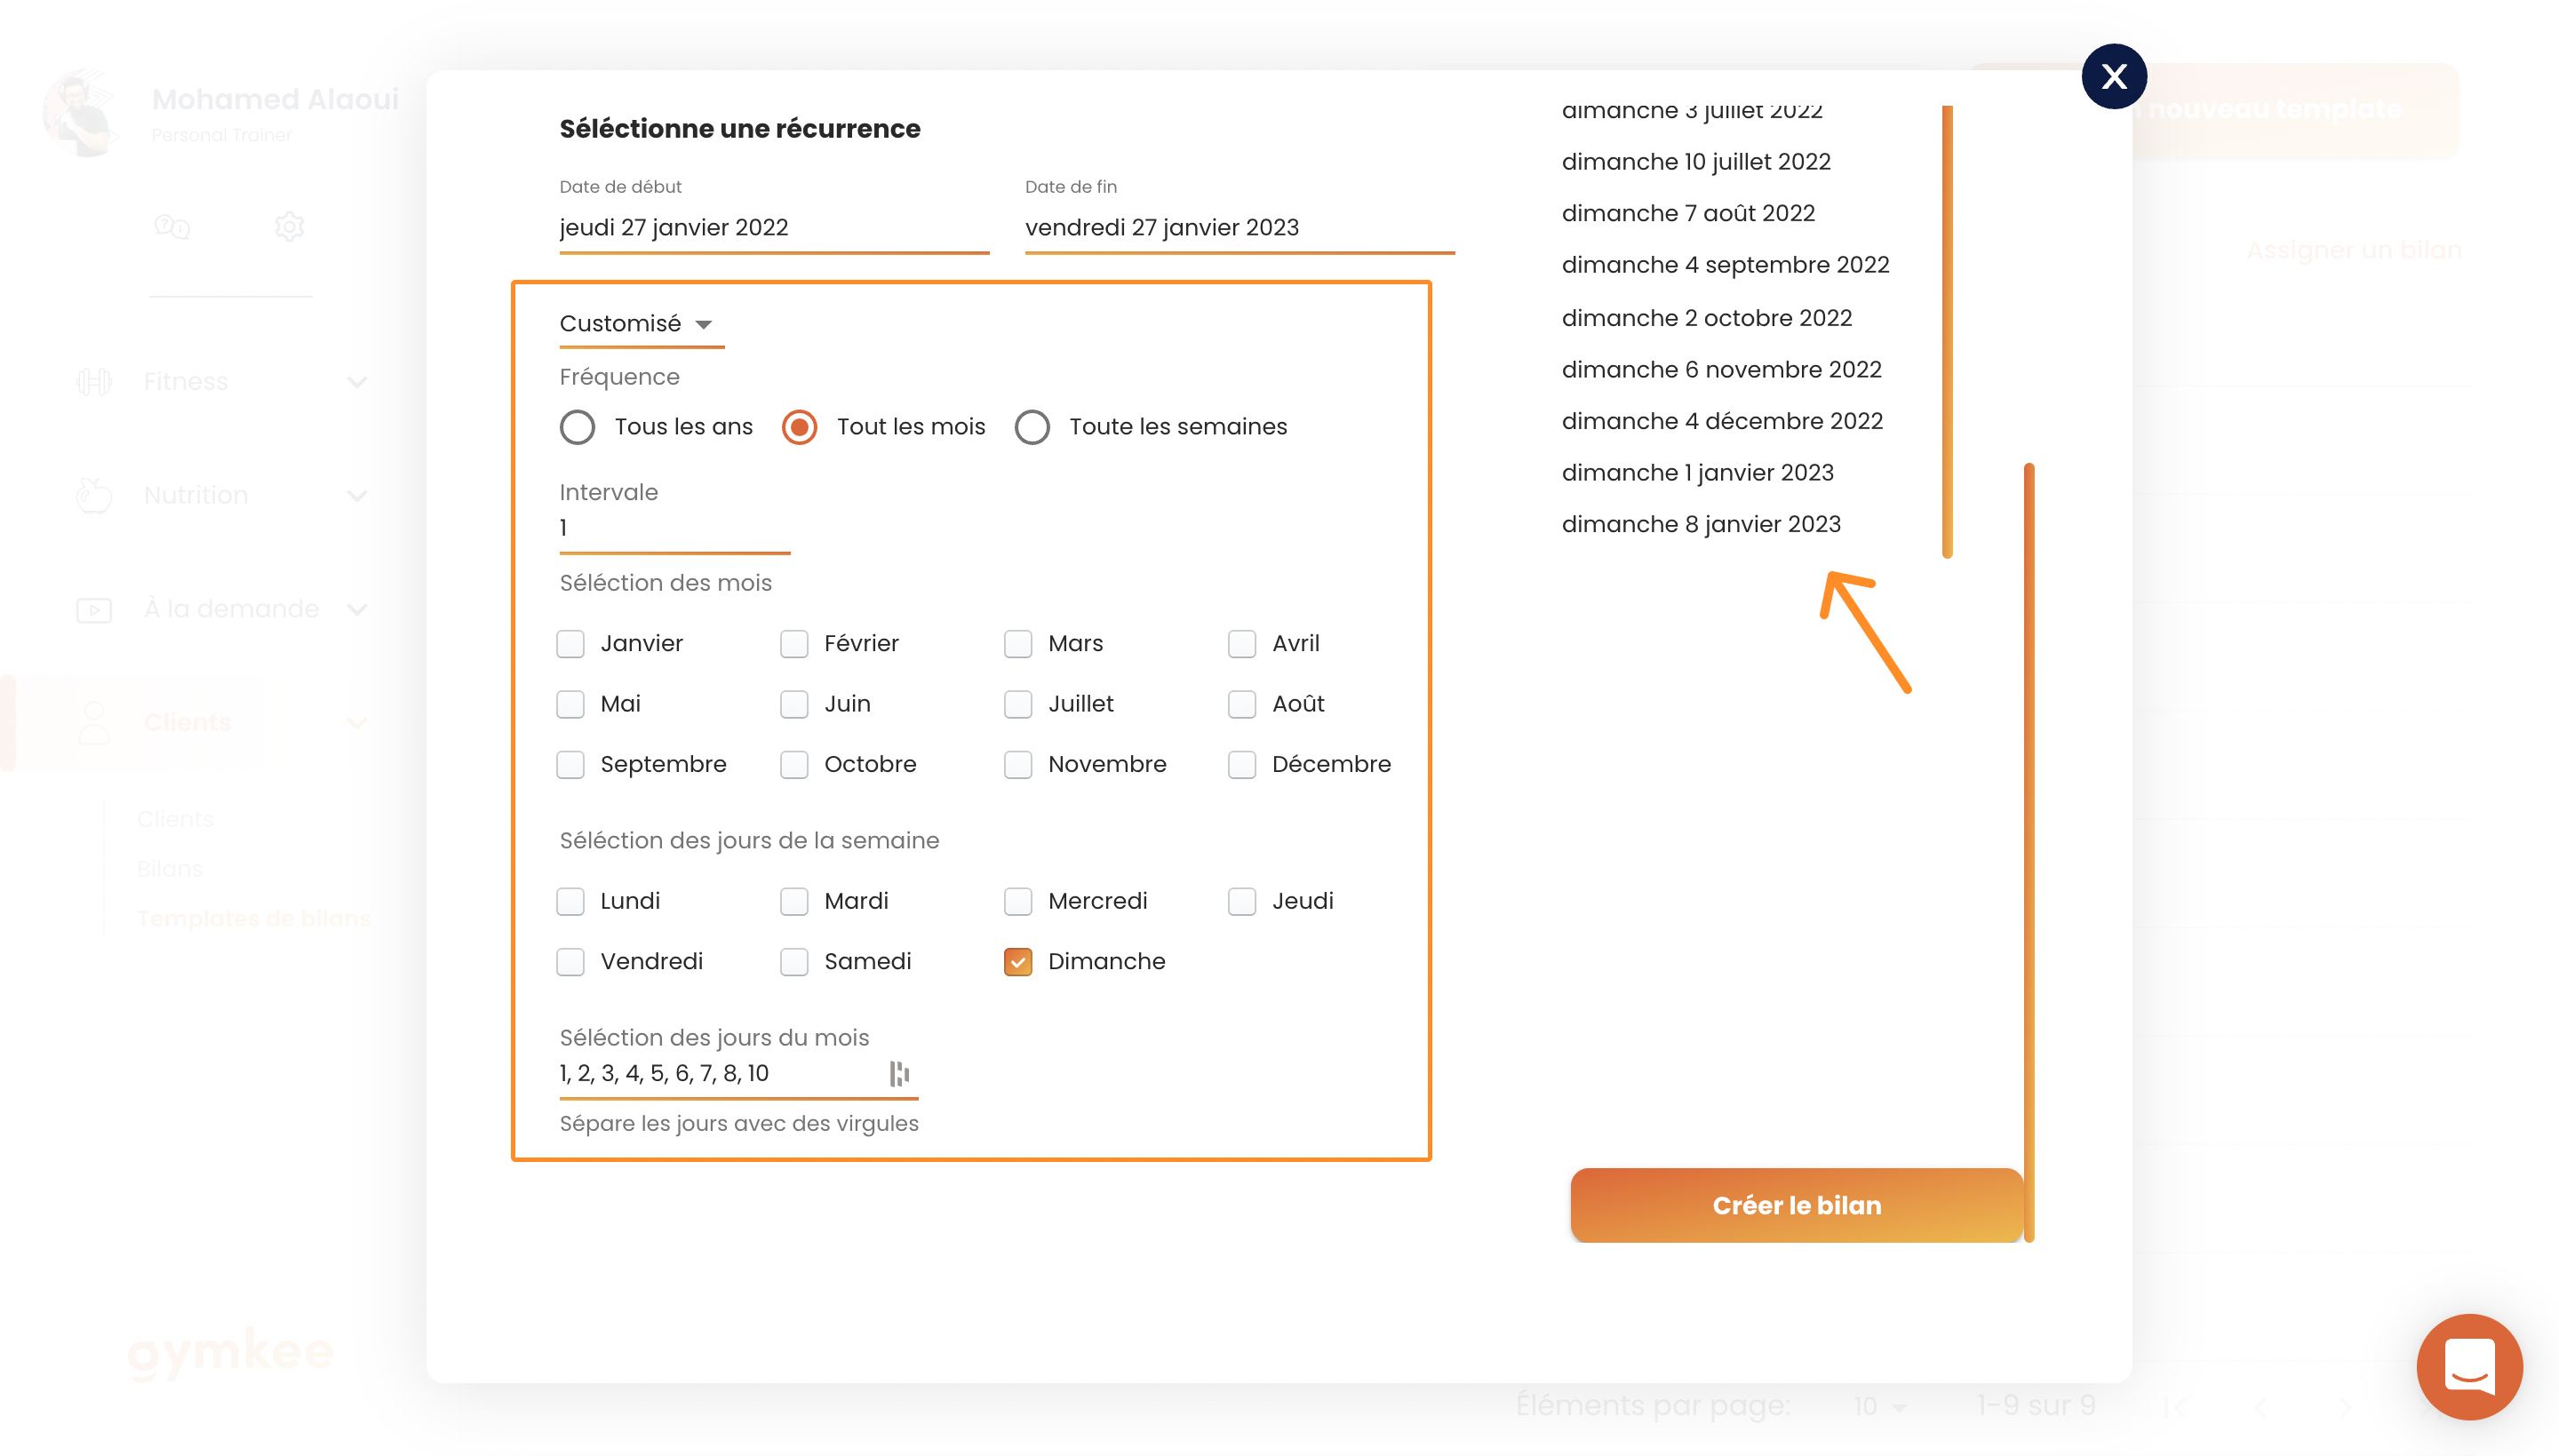Select dimanche 10 juillet 2022 in list
The width and height of the screenshot is (2559, 1456).
pos(1695,162)
